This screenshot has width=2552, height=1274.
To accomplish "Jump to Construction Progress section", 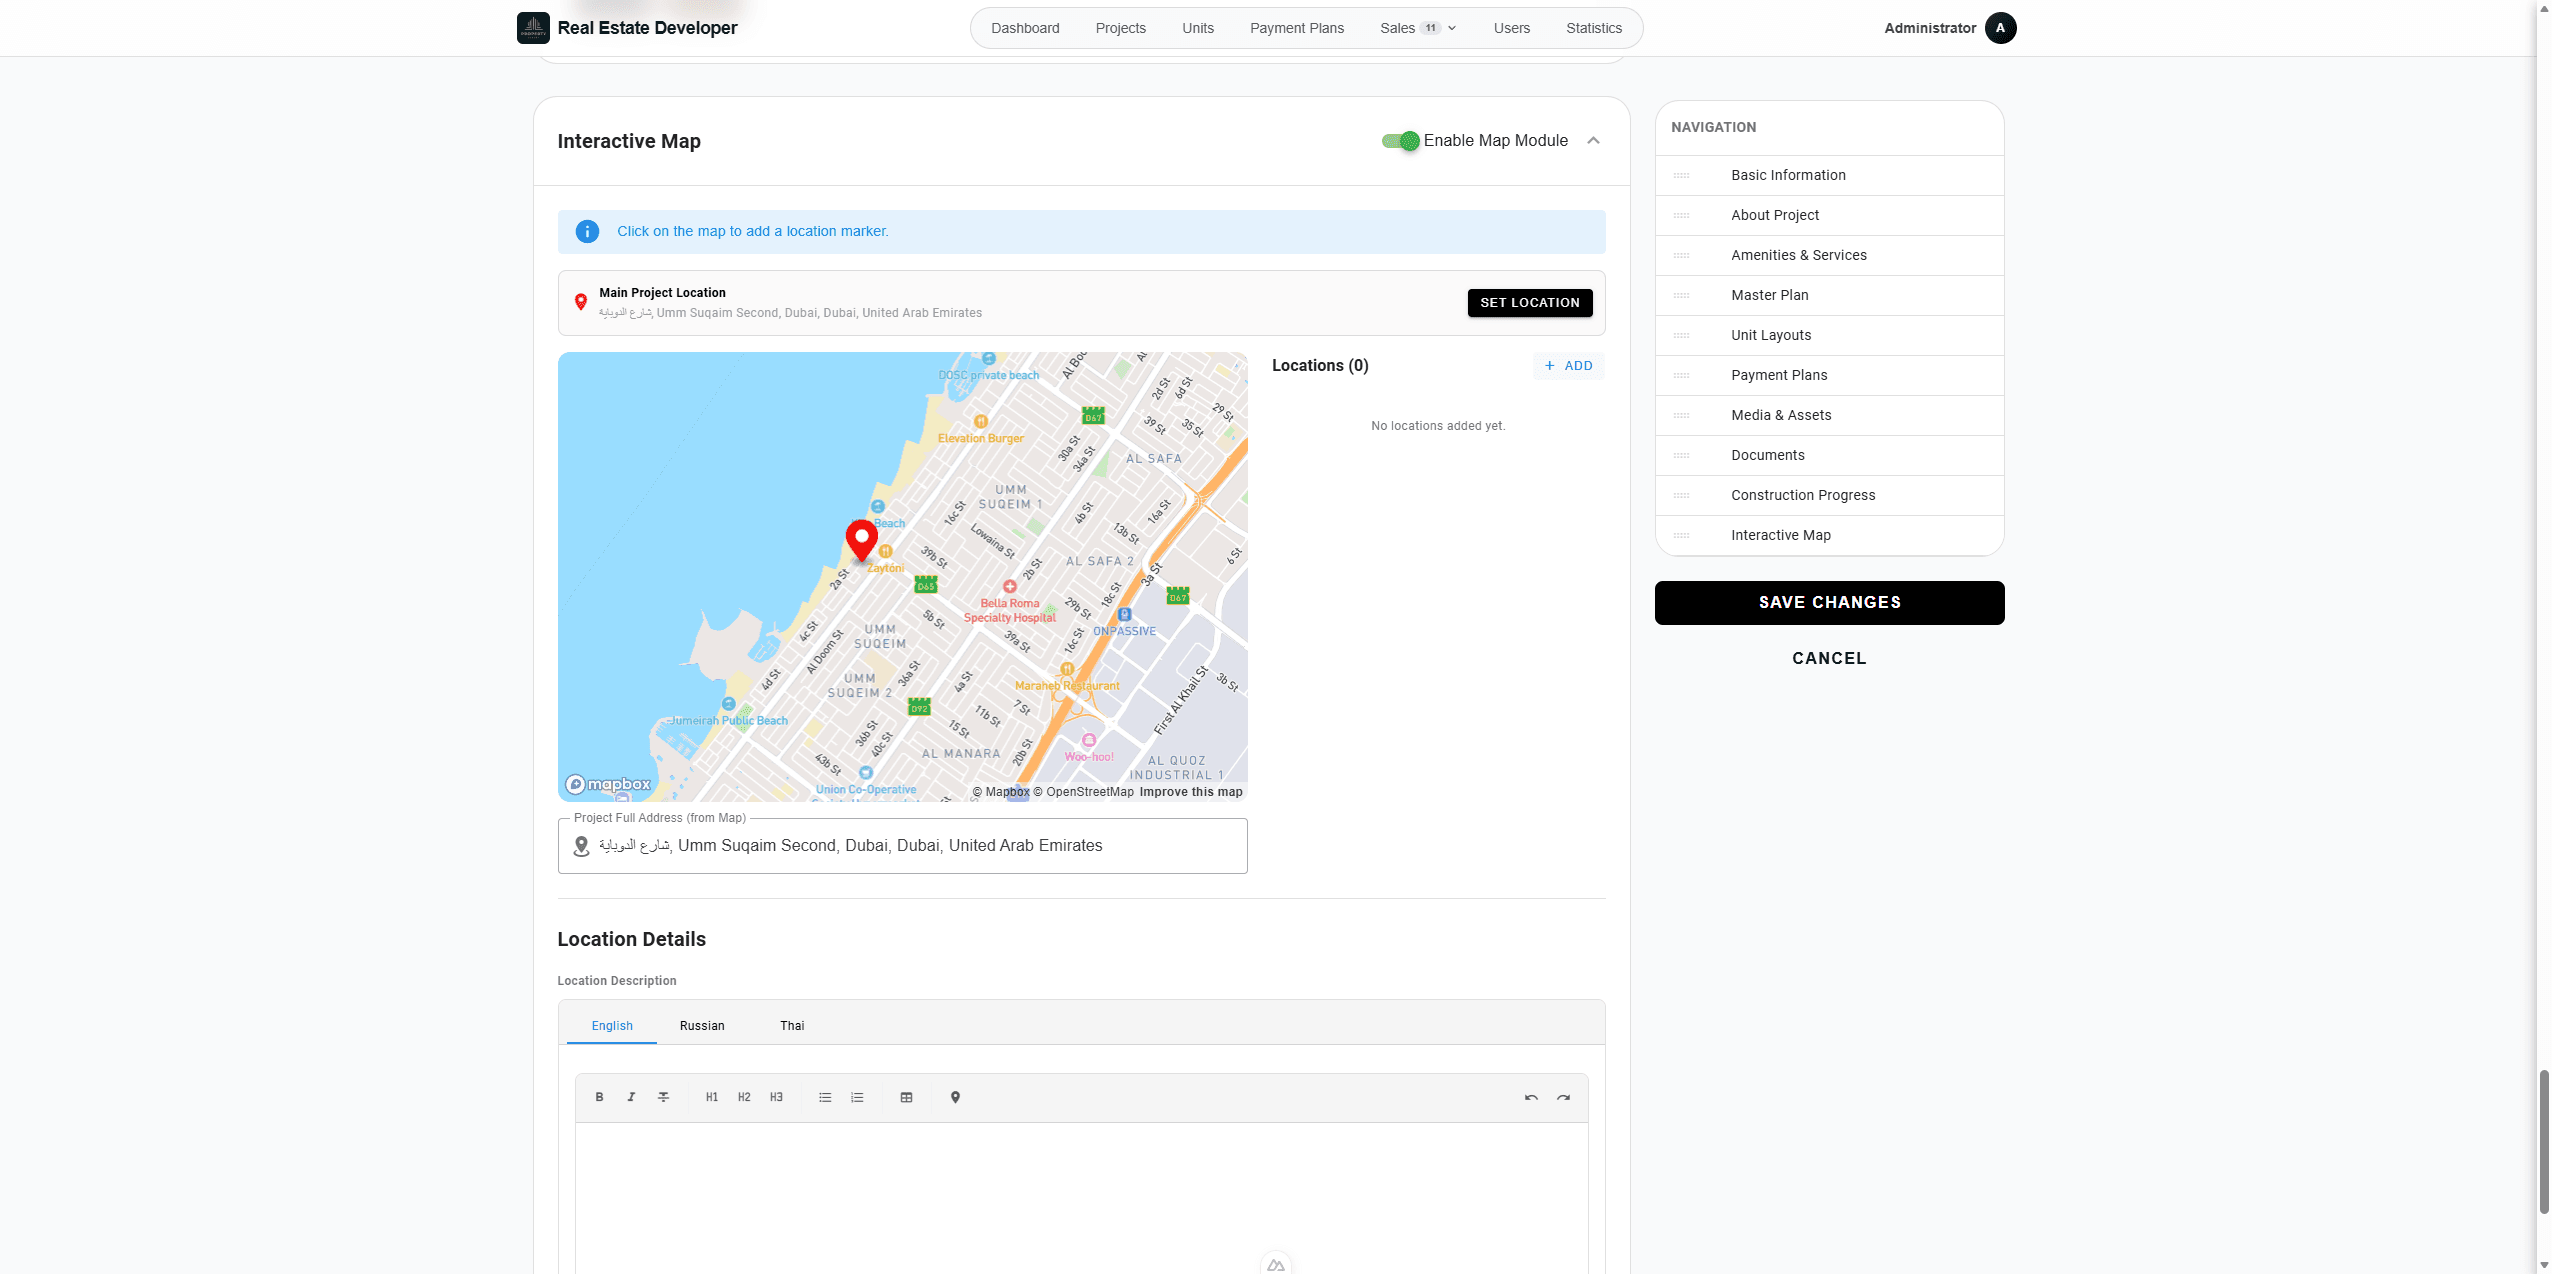I will tap(1829, 495).
